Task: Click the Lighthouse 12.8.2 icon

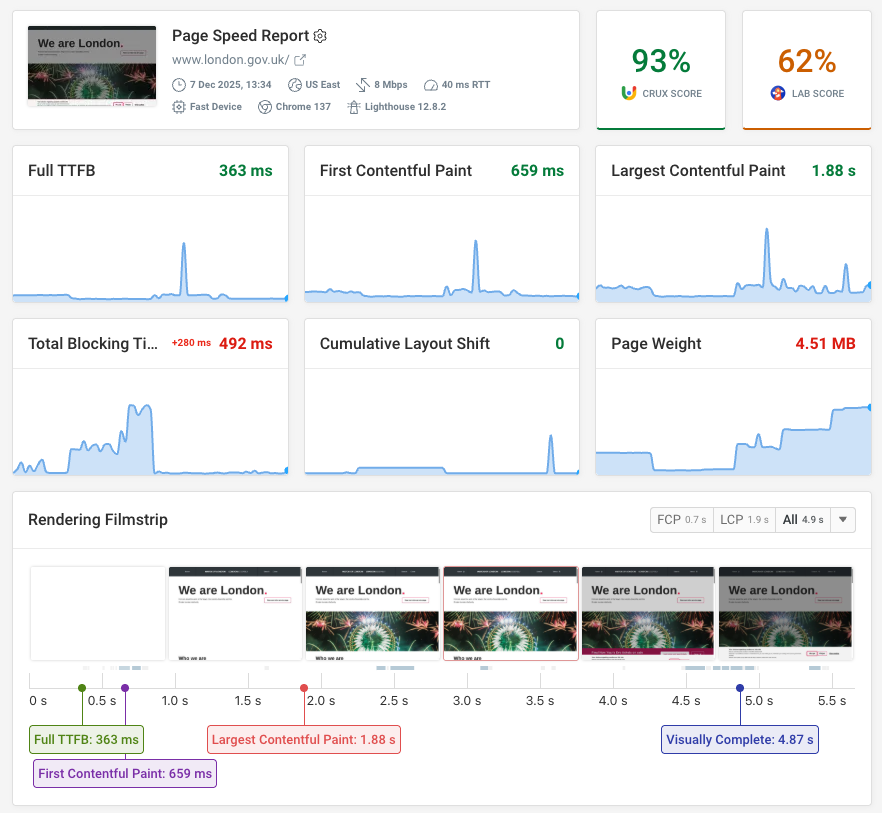Action: click(355, 106)
